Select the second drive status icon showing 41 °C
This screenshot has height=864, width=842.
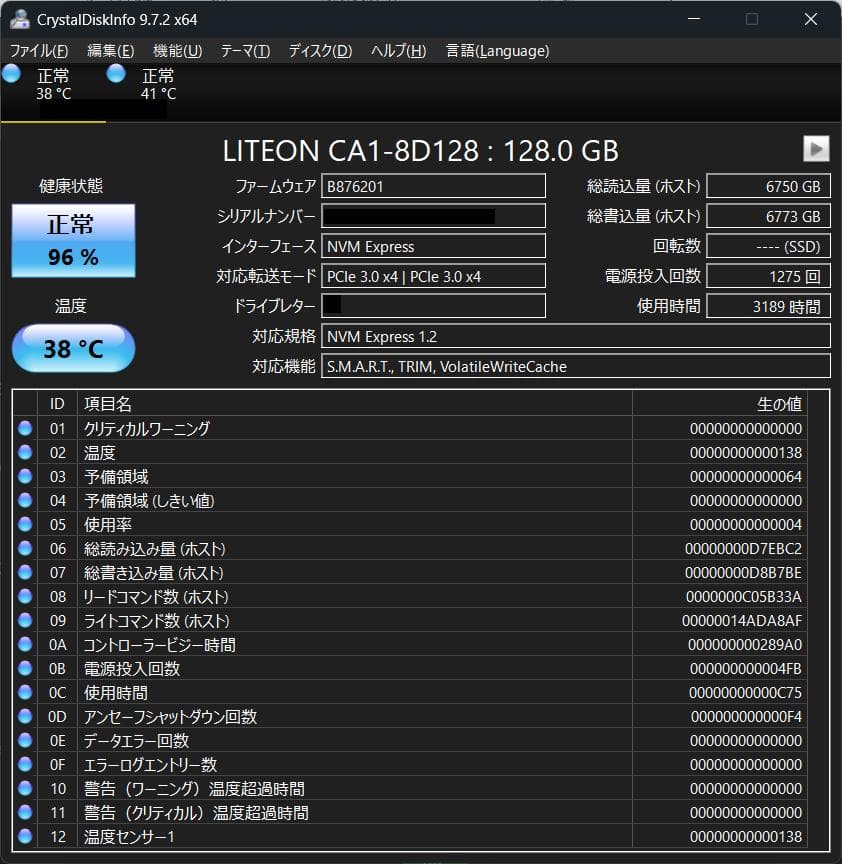pyautogui.click(x=116, y=73)
